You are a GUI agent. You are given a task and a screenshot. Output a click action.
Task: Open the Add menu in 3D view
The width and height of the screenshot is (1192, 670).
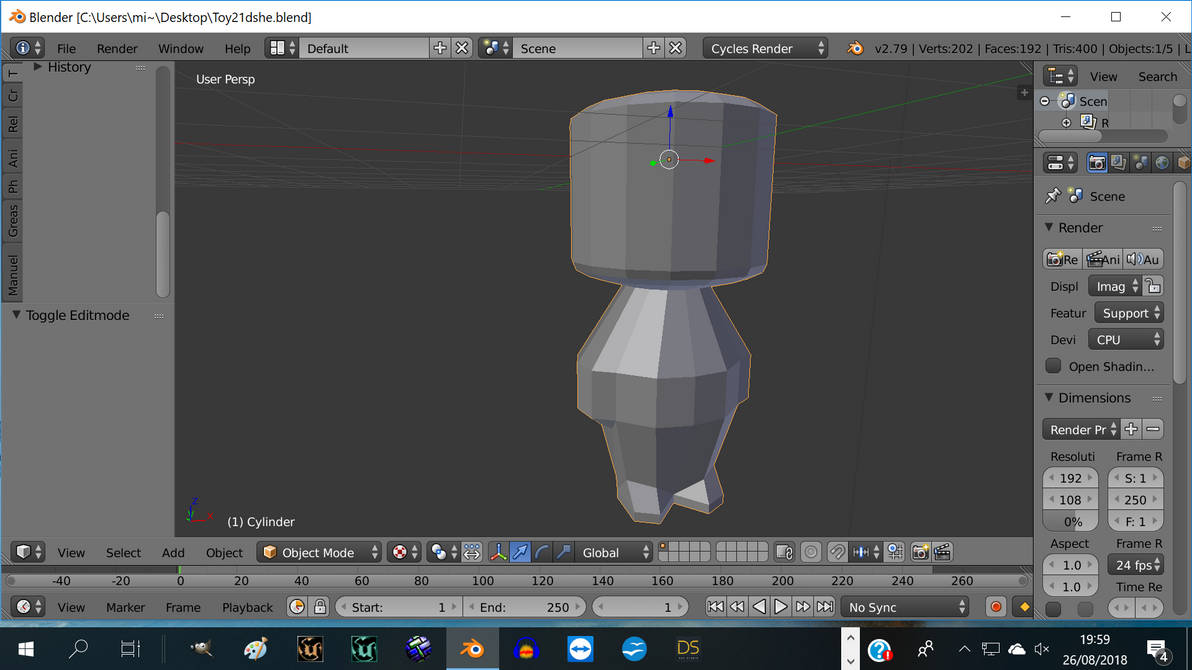click(173, 552)
